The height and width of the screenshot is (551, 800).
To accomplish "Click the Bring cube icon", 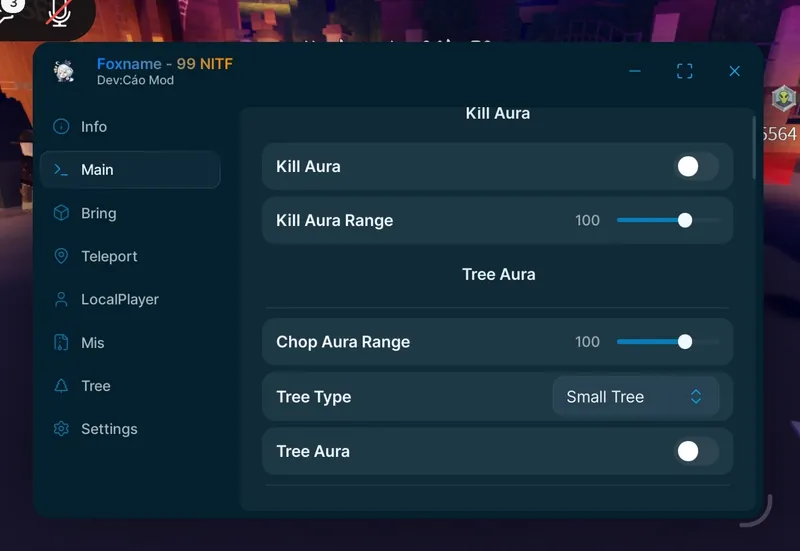I will (x=62, y=213).
